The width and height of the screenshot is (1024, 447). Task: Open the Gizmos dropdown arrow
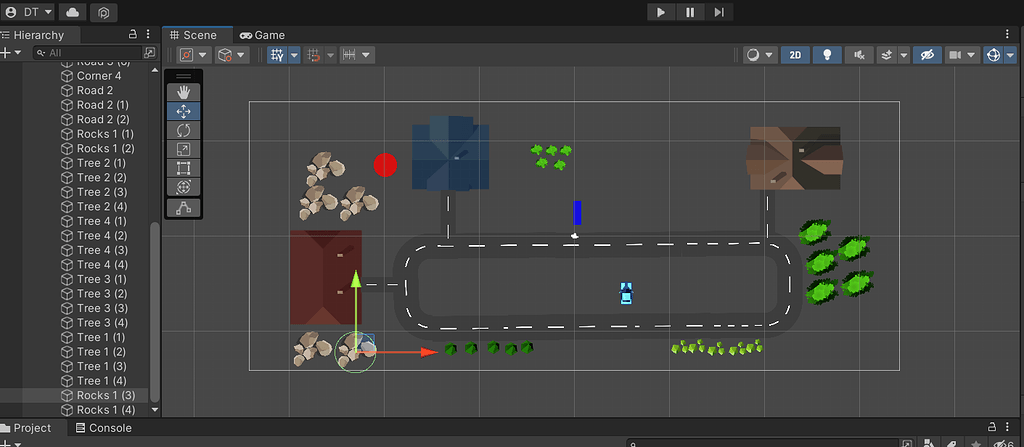[1010, 56]
